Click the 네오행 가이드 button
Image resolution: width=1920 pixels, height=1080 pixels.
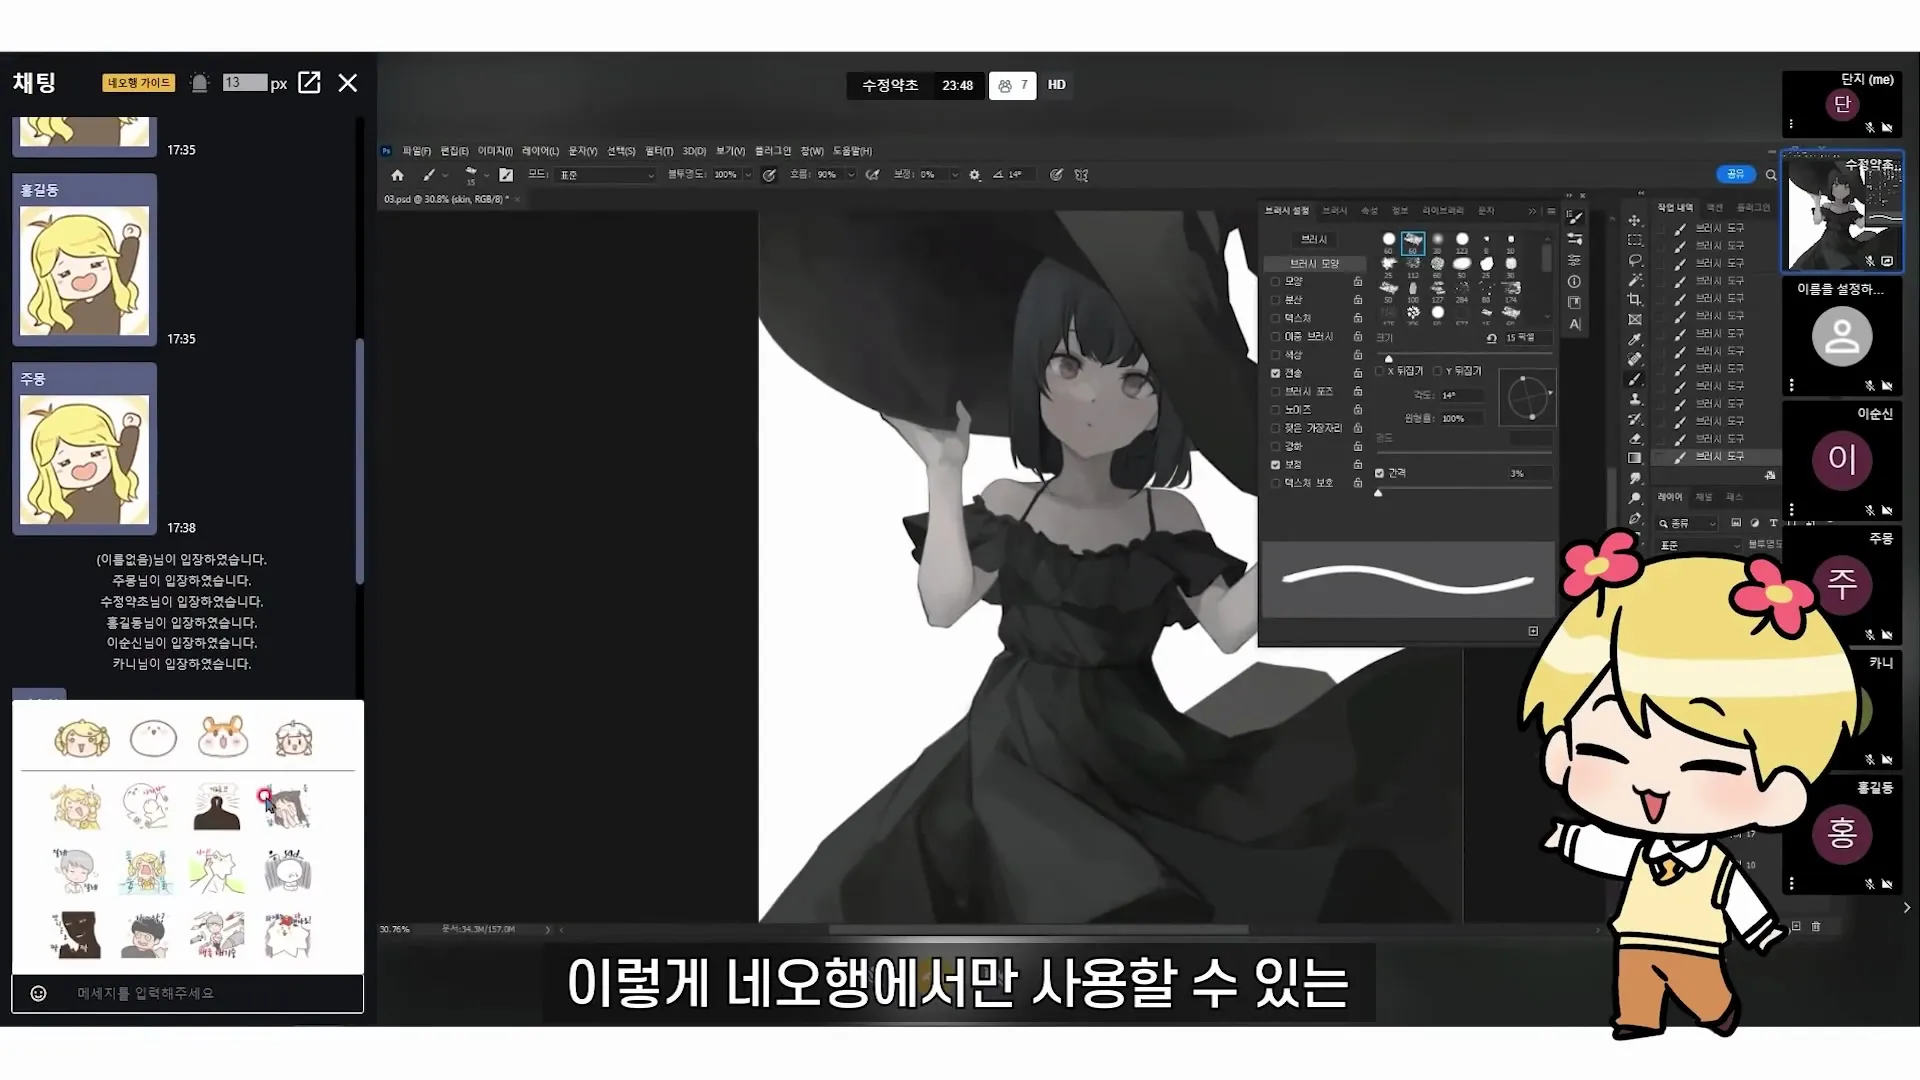pyautogui.click(x=138, y=83)
